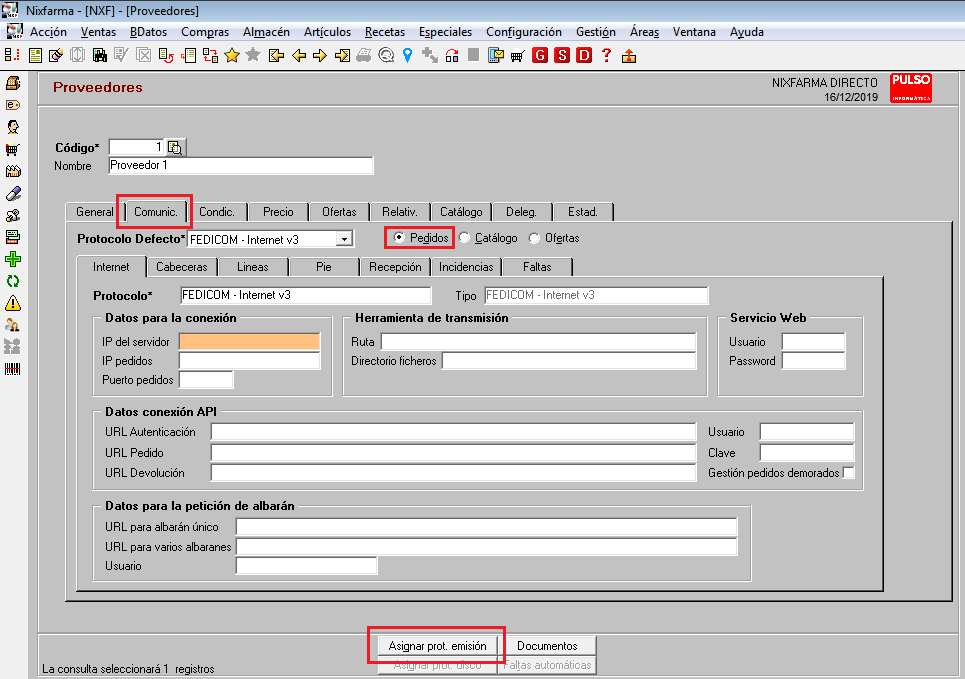Image resolution: width=965 pixels, height=679 pixels.
Task: Click the next record right arrow
Action: pyautogui.click(x=320, y=55)
